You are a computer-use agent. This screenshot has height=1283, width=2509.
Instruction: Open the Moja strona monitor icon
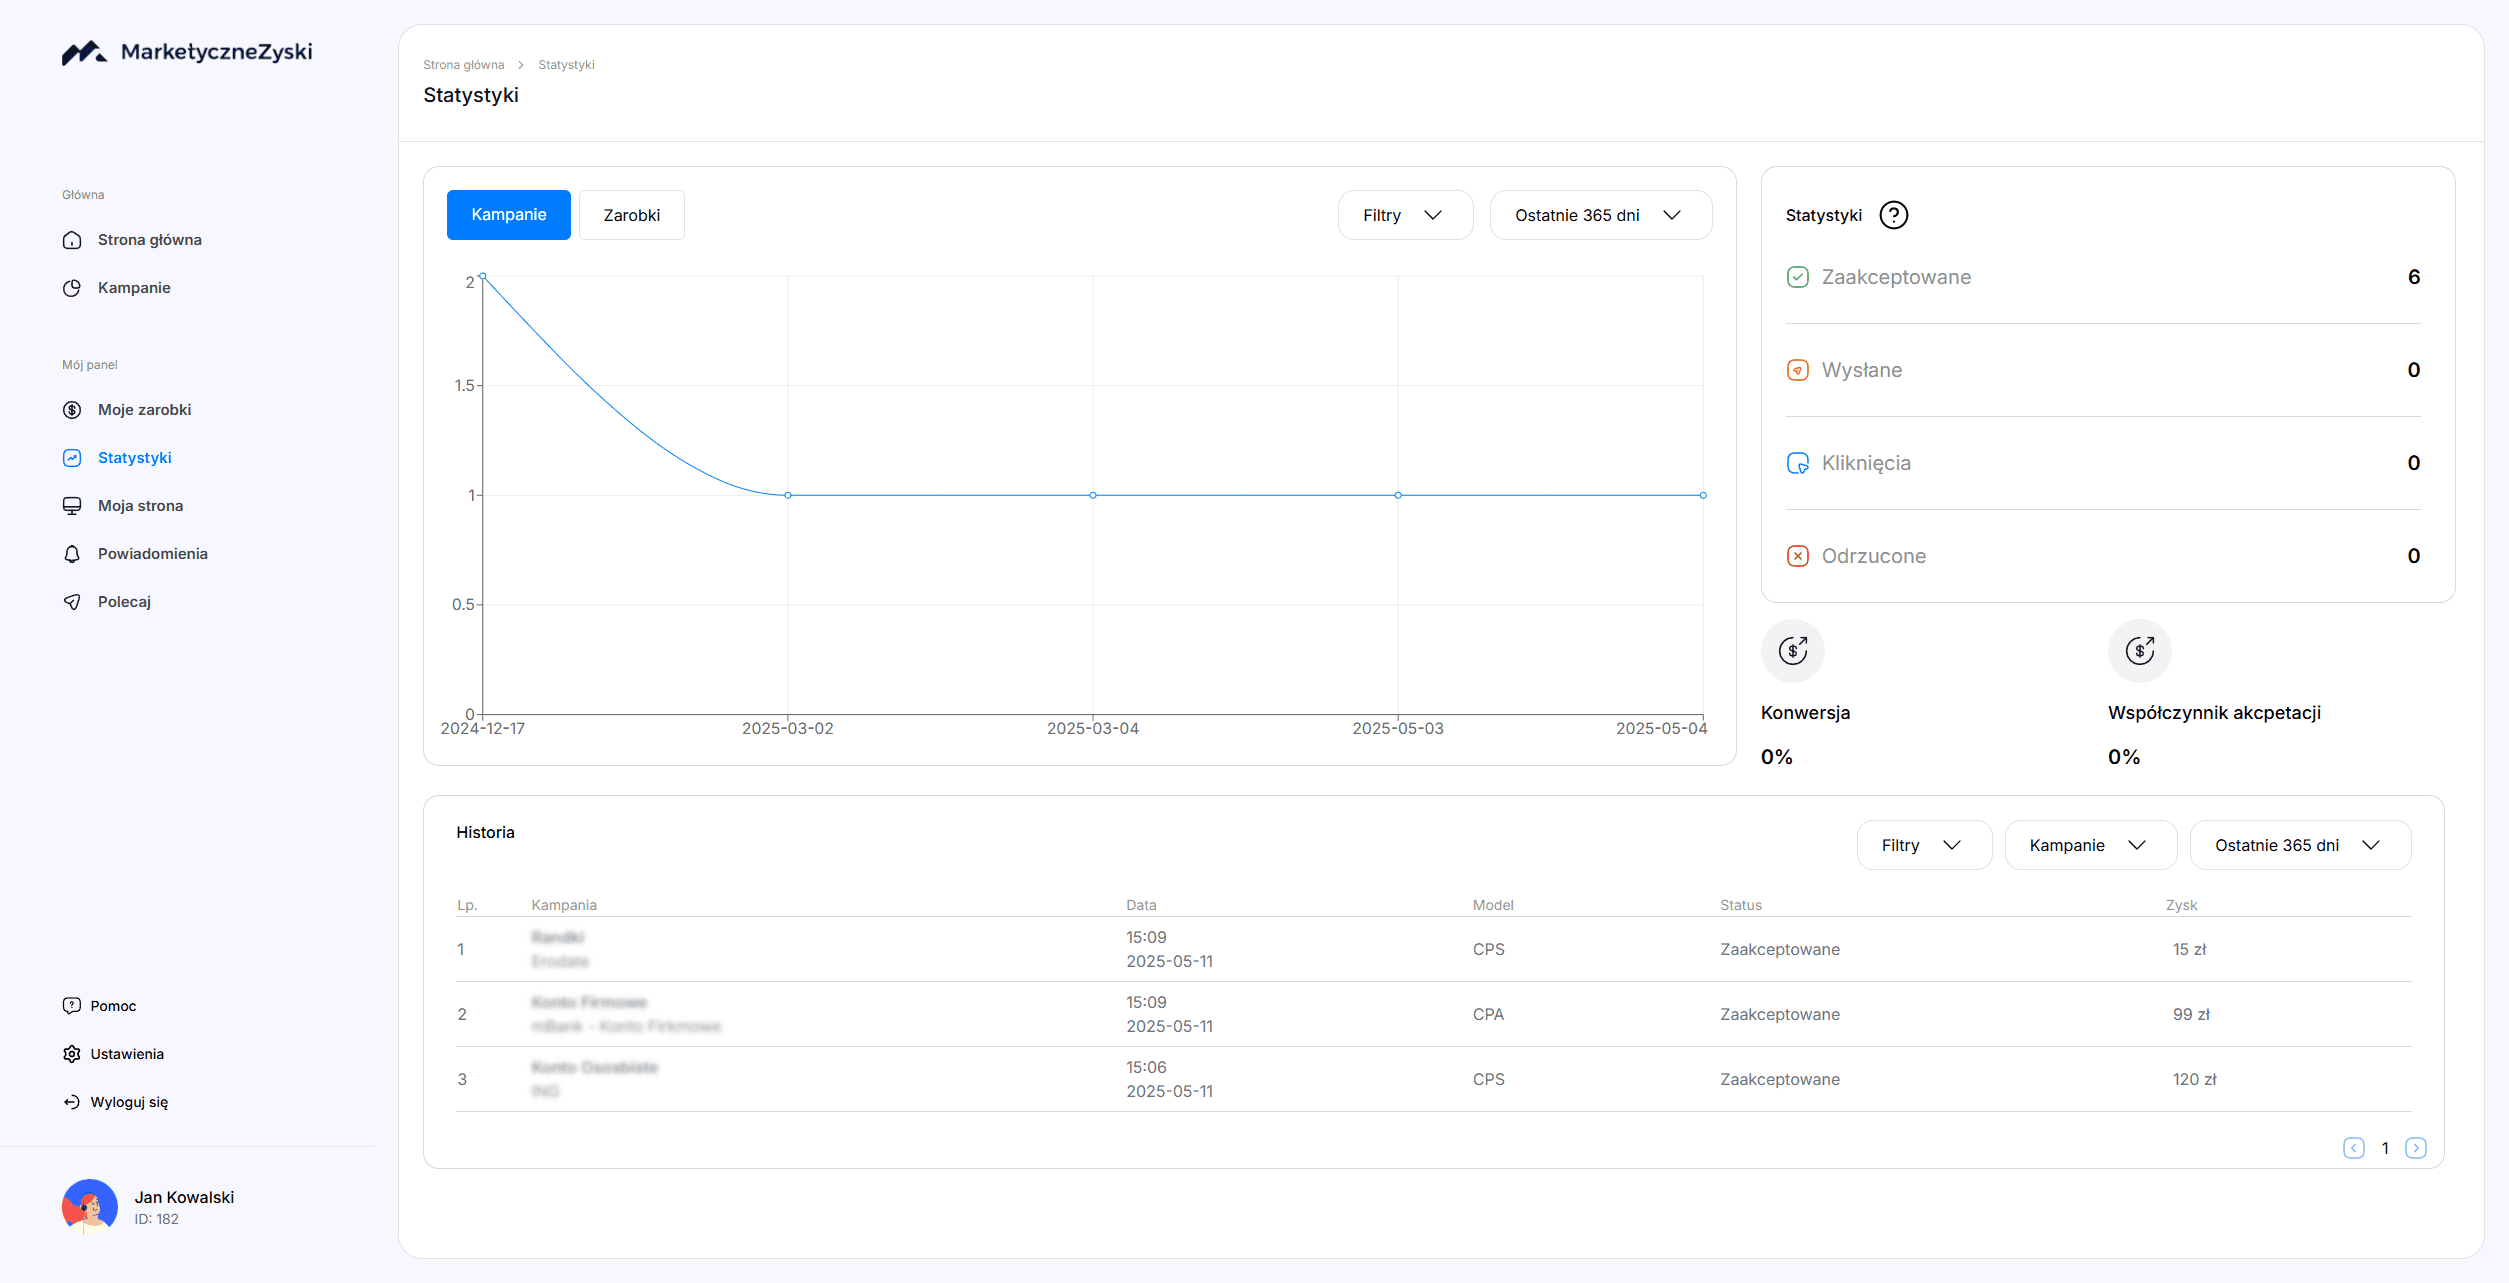click(72, 506)
